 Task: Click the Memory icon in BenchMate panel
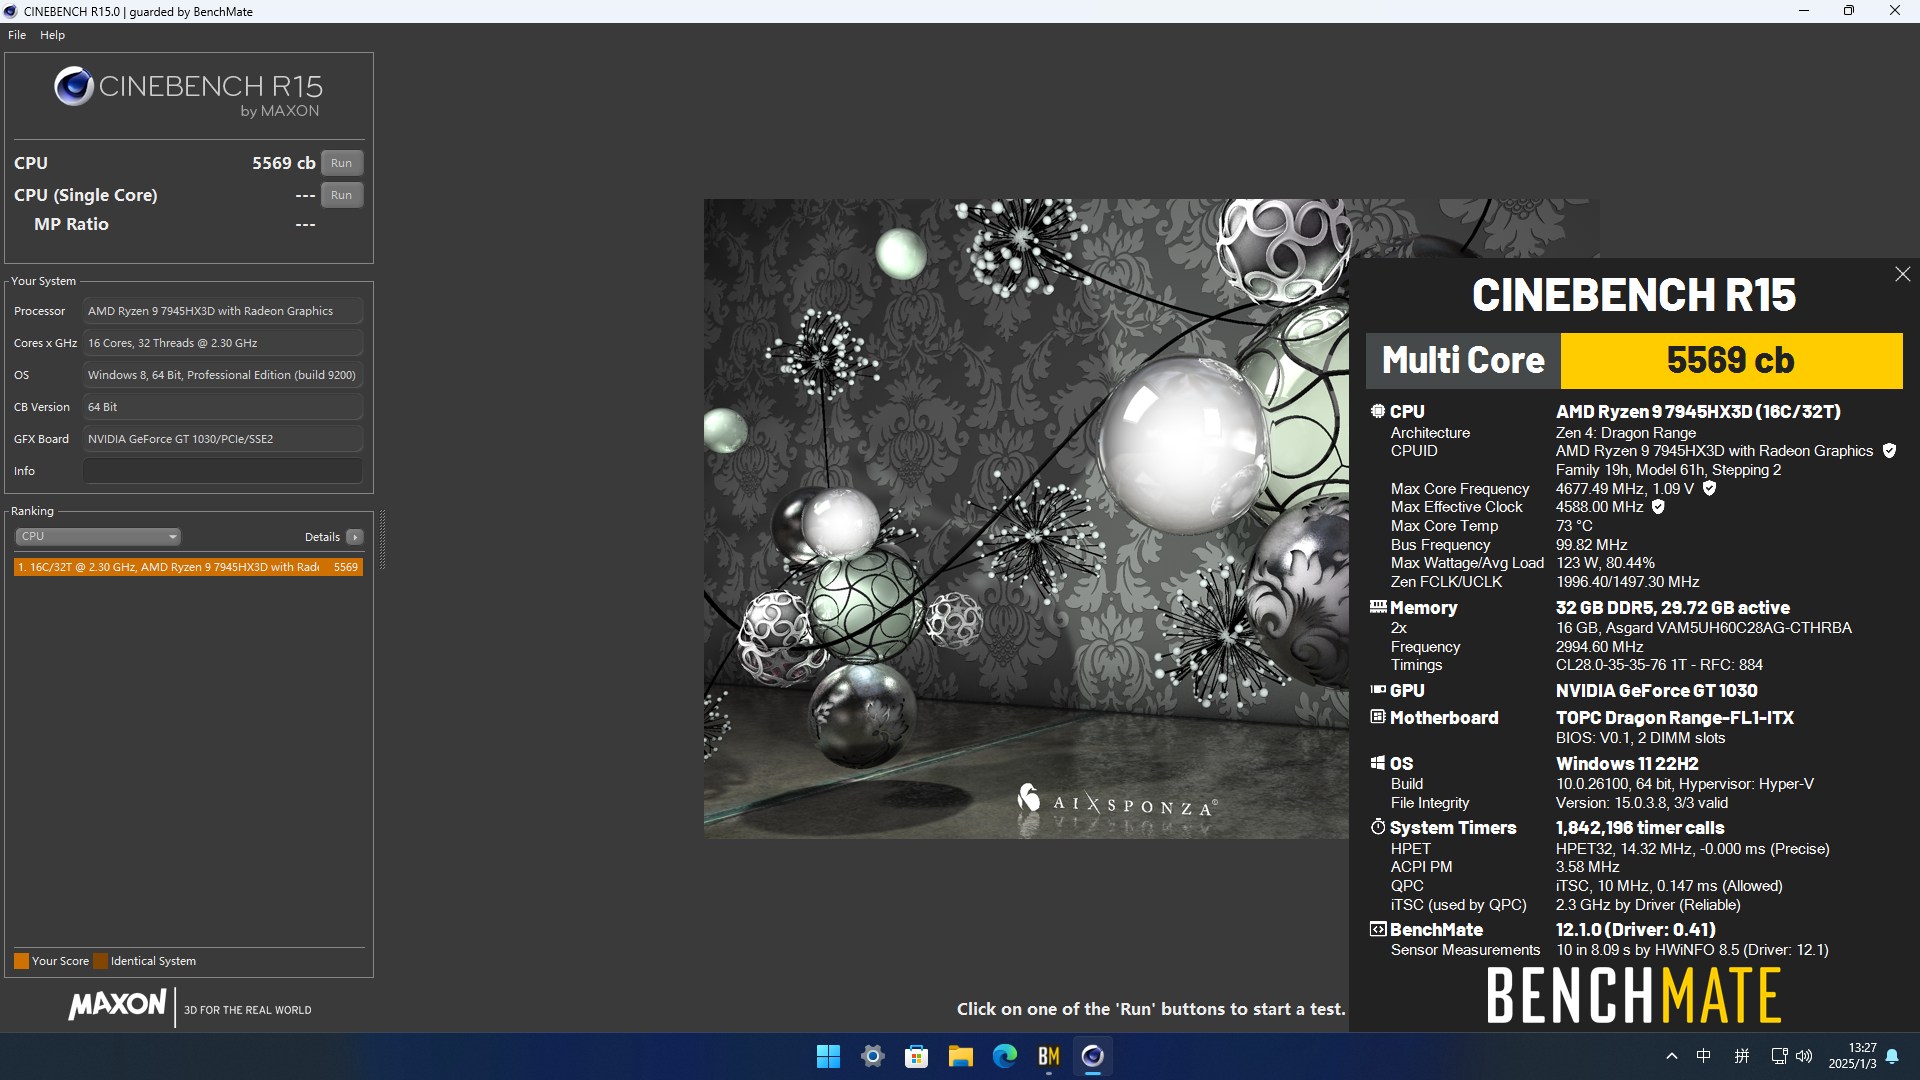[x=1377, y=607]
